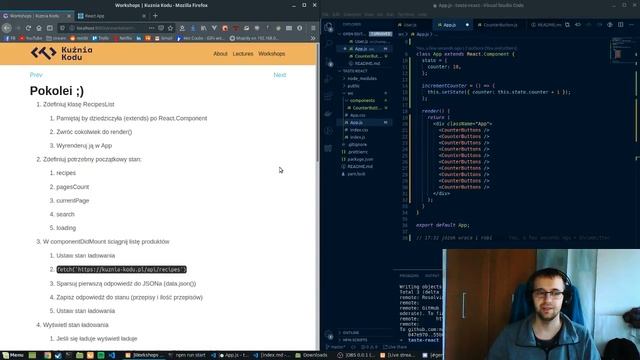Screen dimensions: 640x360
Task: Click the 'currentPage' list item
Action: 73,200
